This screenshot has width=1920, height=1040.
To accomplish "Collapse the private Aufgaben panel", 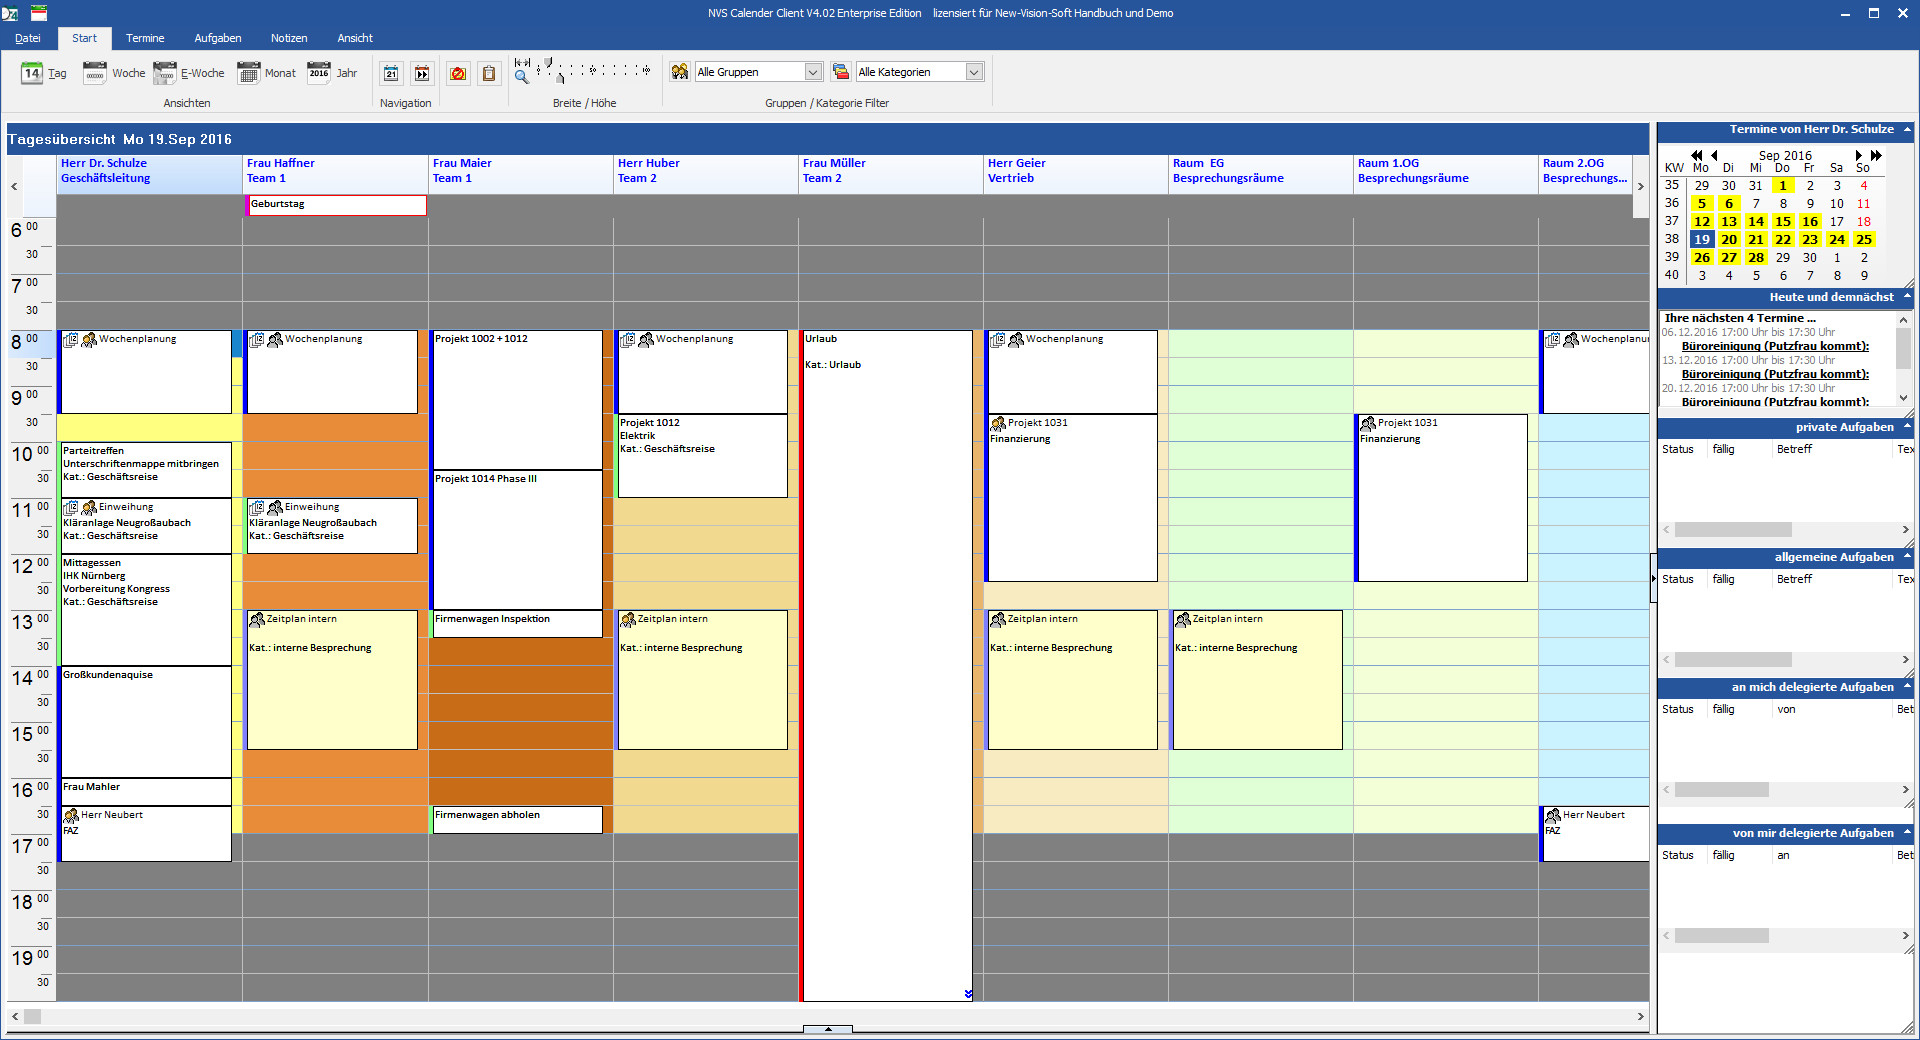I will [1906, 427].
